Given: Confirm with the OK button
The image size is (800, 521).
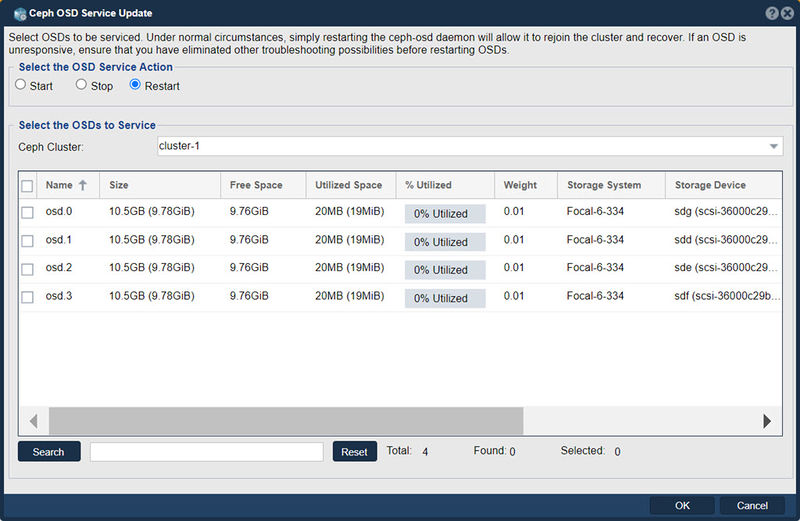Looking at the screenshot, I should coord(682,505).
